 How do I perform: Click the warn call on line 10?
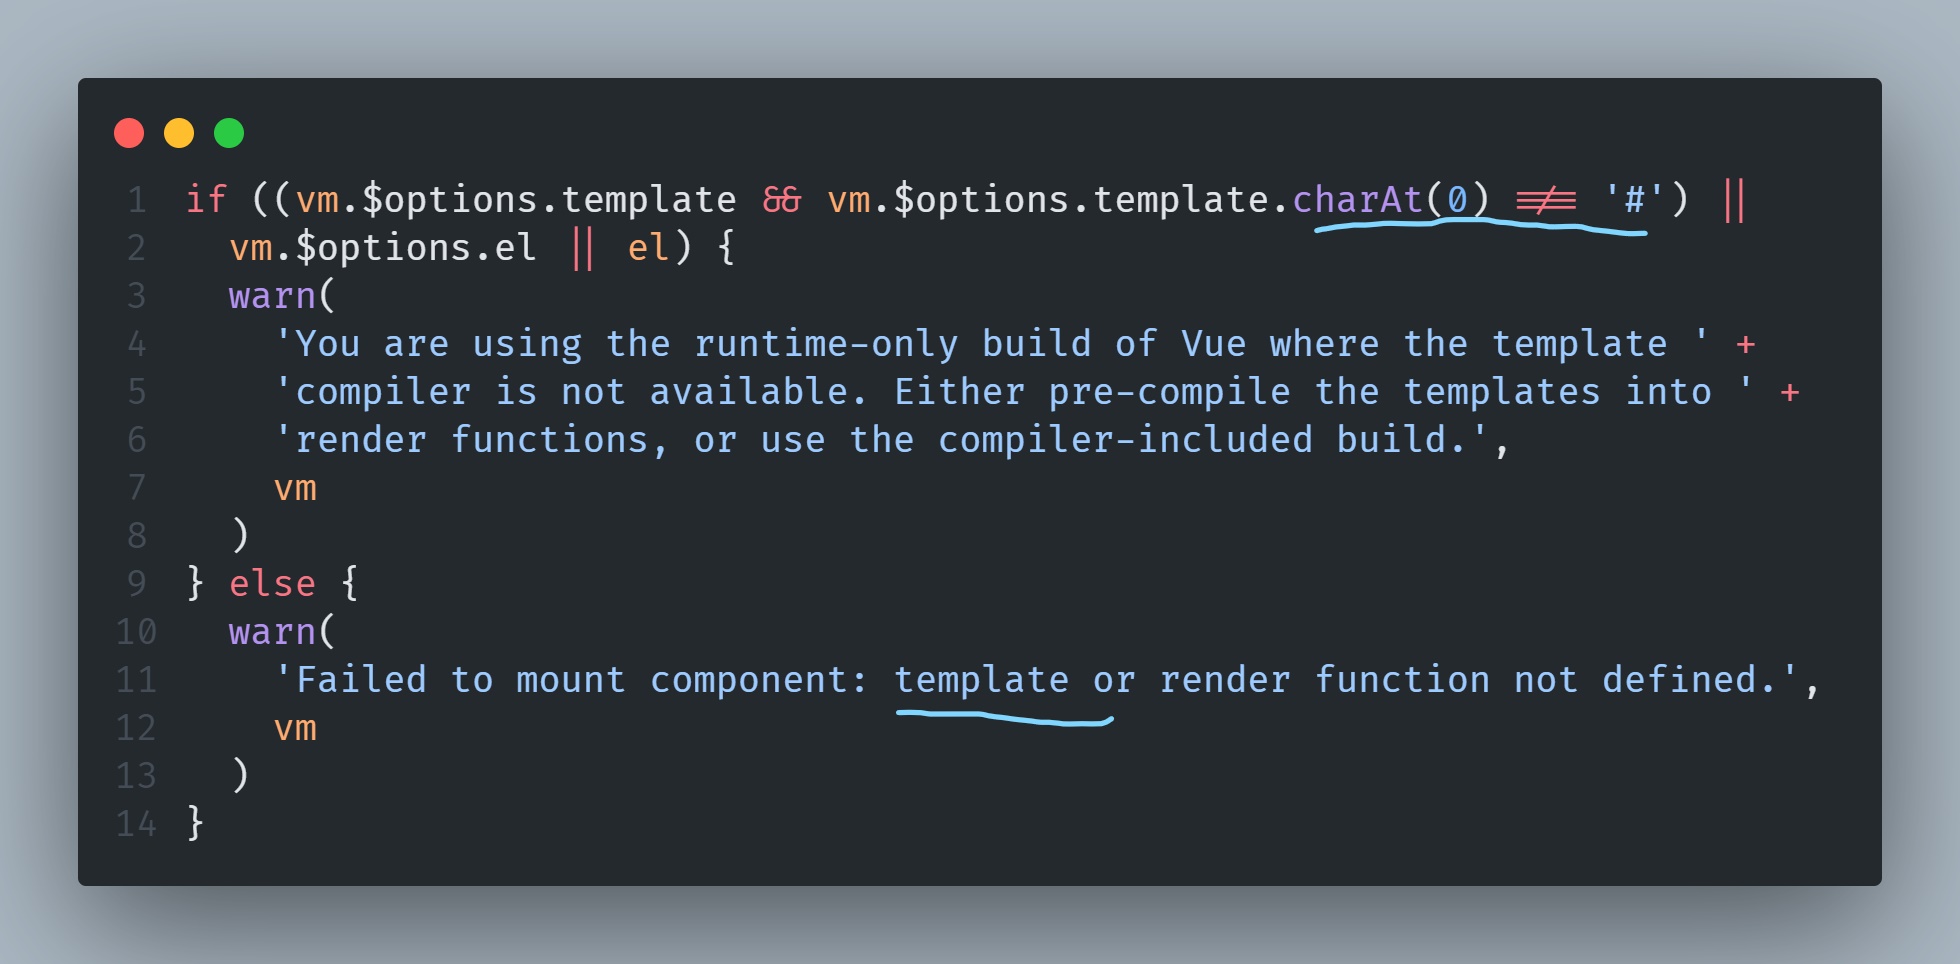tap(272, 632)
